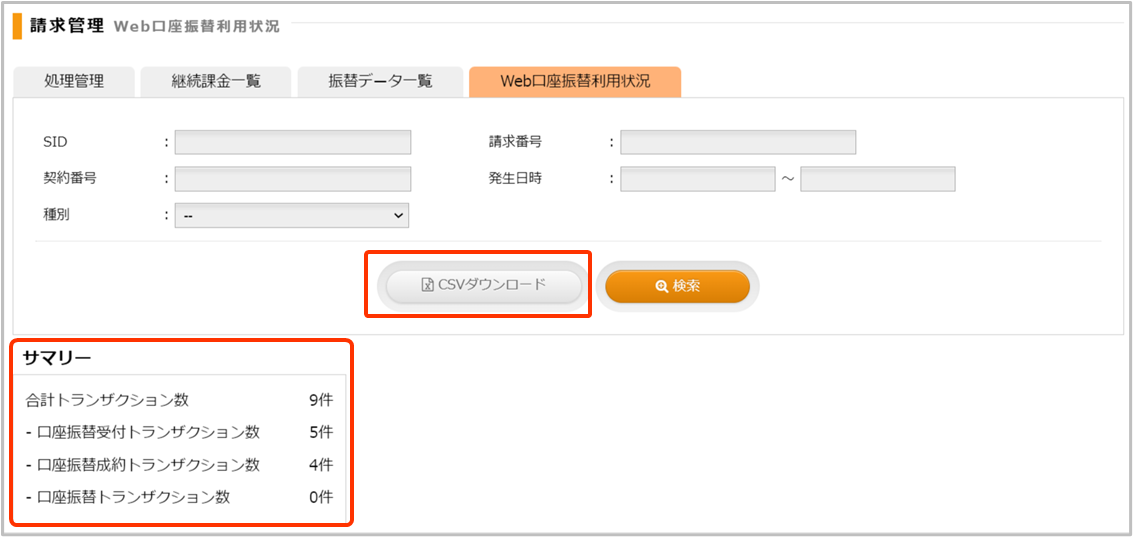Click the サマリー section heading
This screenshot has height=537, width=1133.
tap(57, 357)
